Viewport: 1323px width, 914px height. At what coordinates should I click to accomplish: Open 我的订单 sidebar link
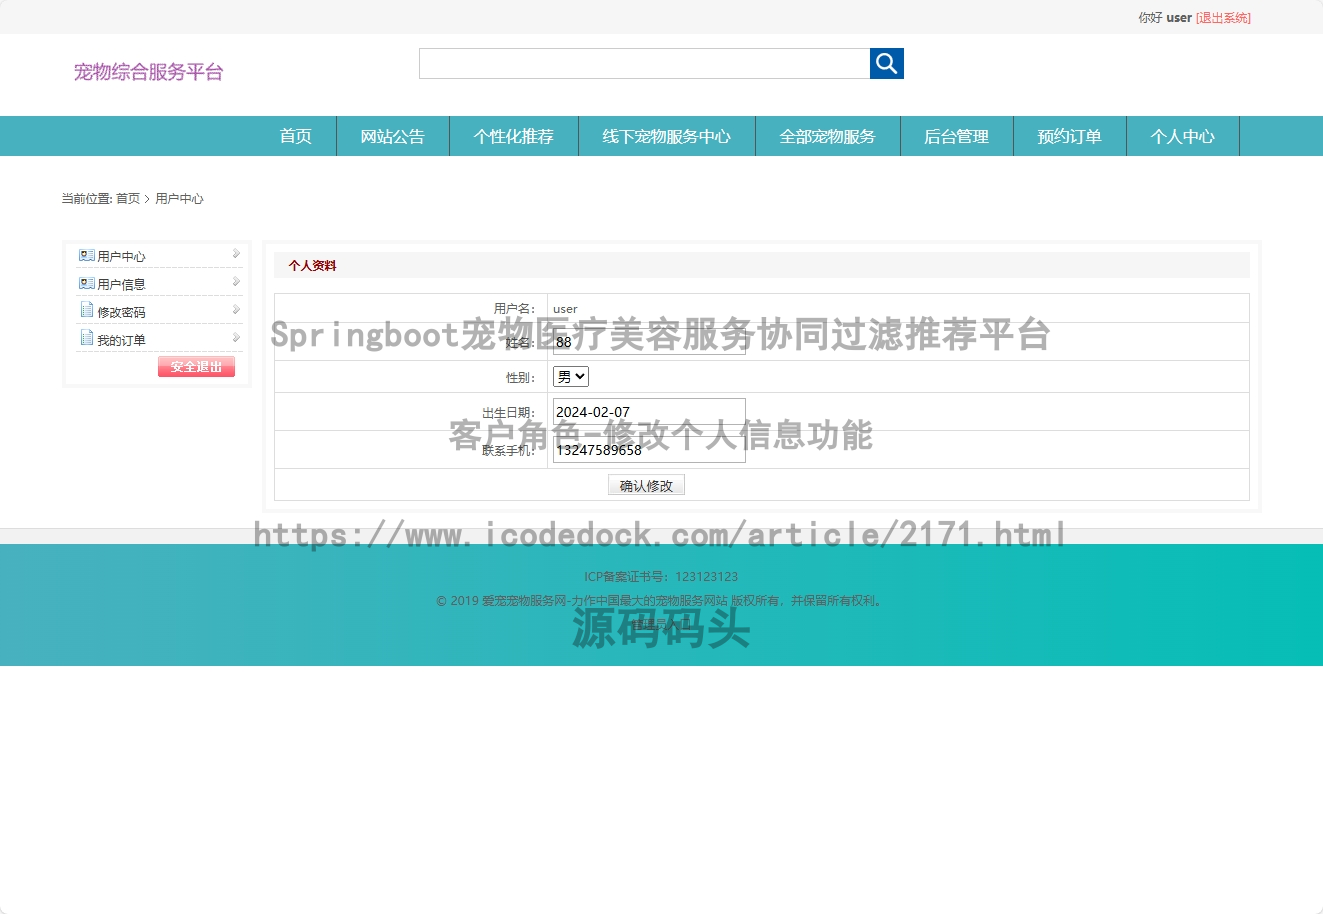click(121, 341)
